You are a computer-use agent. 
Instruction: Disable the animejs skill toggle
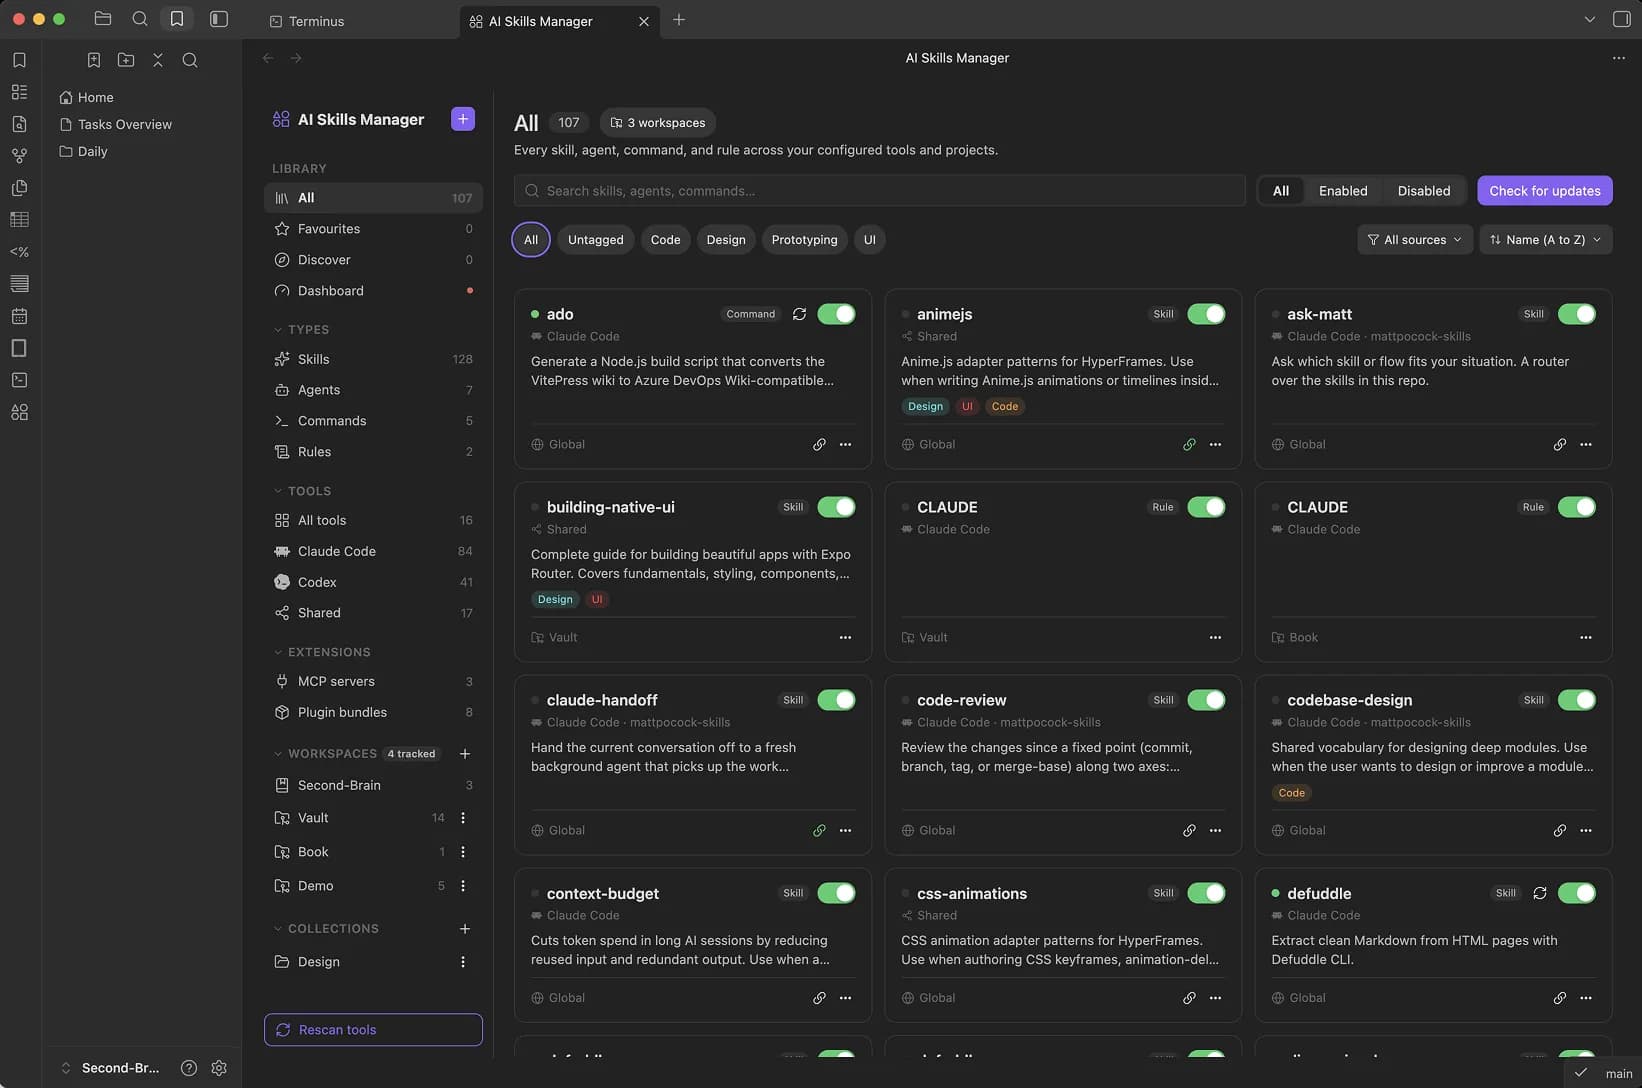pos(1206,314)
